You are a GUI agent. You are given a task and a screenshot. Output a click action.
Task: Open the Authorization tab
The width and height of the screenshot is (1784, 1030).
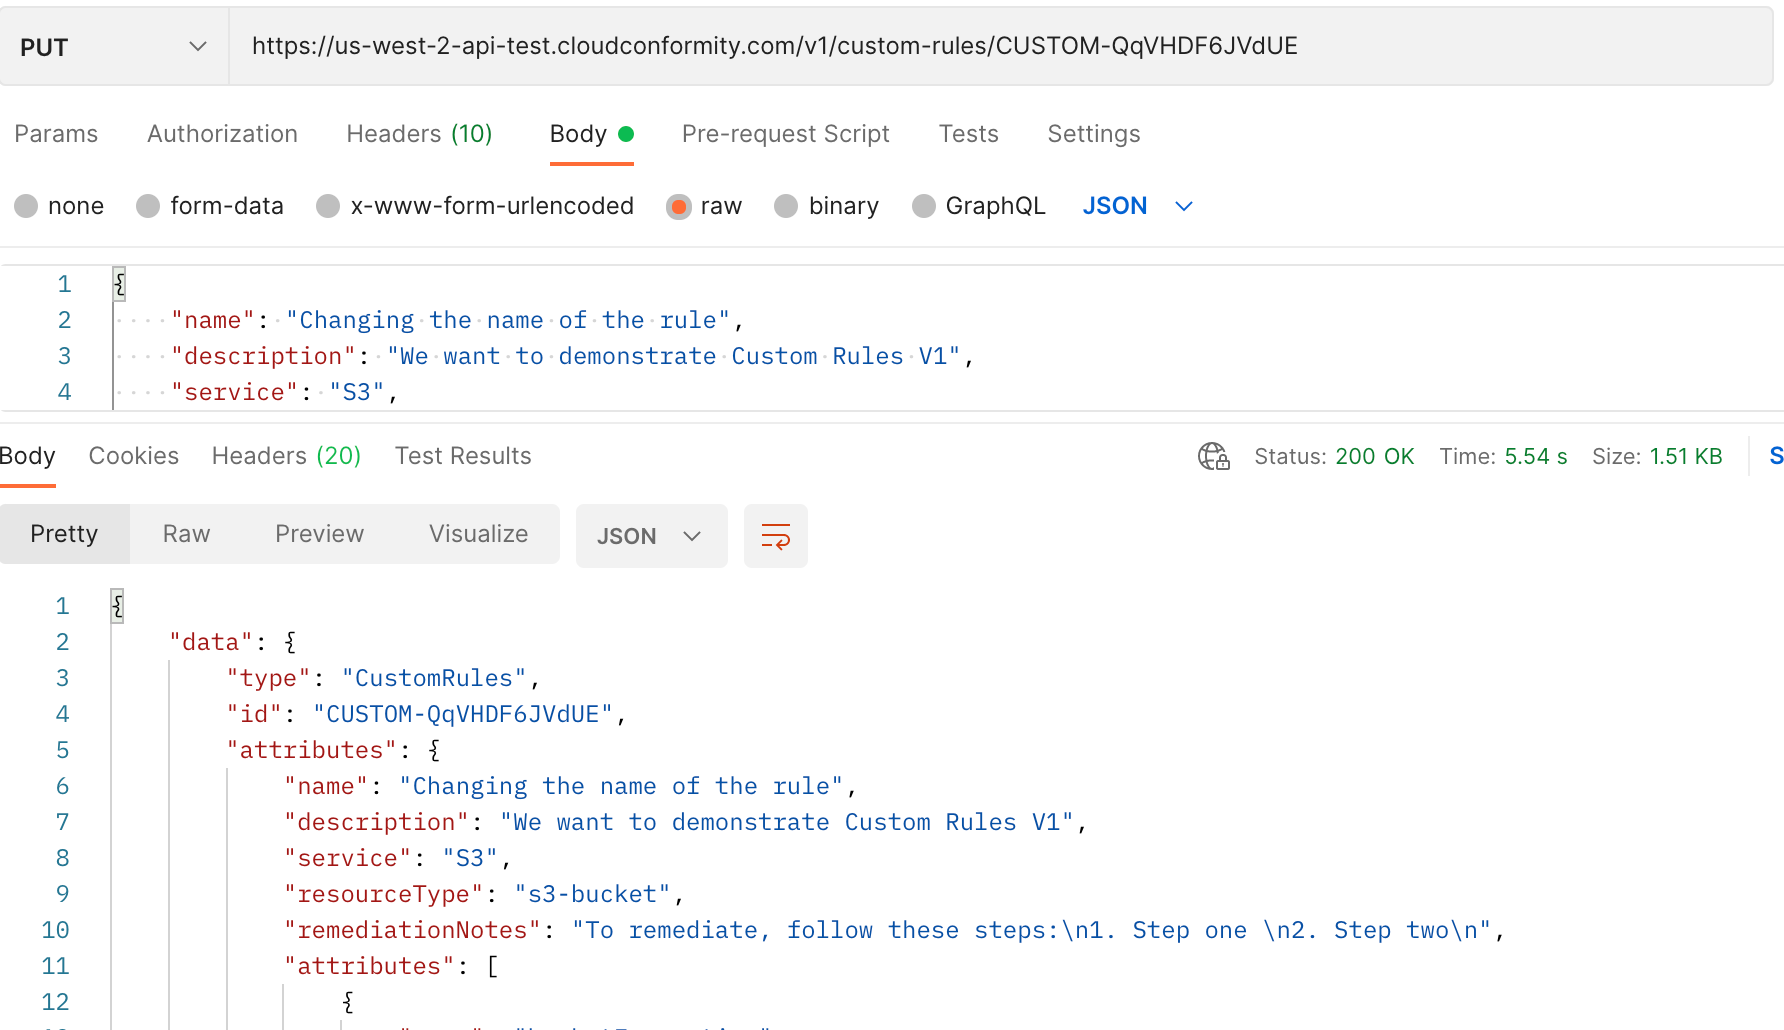[222, 134]
